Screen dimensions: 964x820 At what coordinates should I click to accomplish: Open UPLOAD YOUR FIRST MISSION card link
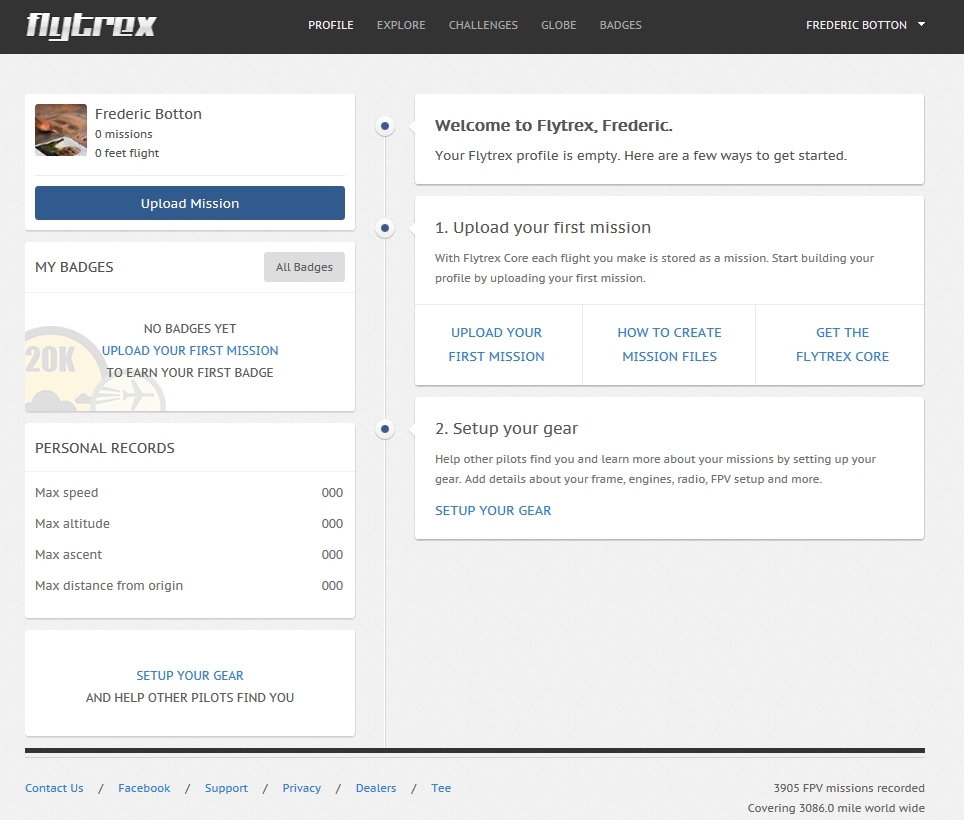(497, 344)
